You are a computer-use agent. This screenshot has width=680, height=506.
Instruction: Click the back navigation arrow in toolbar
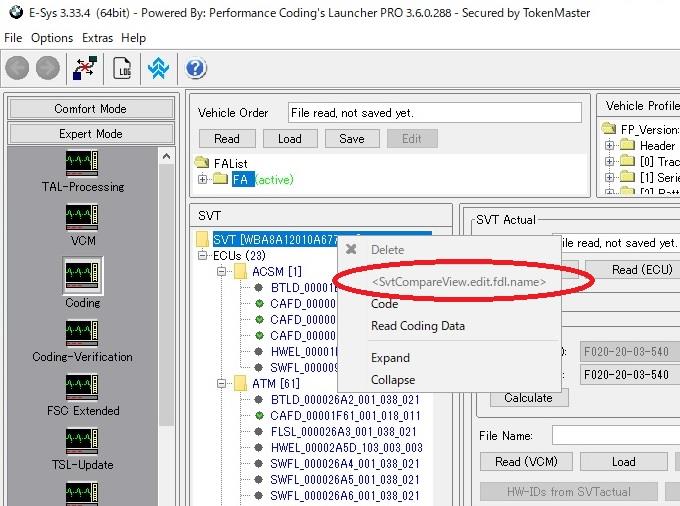[x=17, y=68]
